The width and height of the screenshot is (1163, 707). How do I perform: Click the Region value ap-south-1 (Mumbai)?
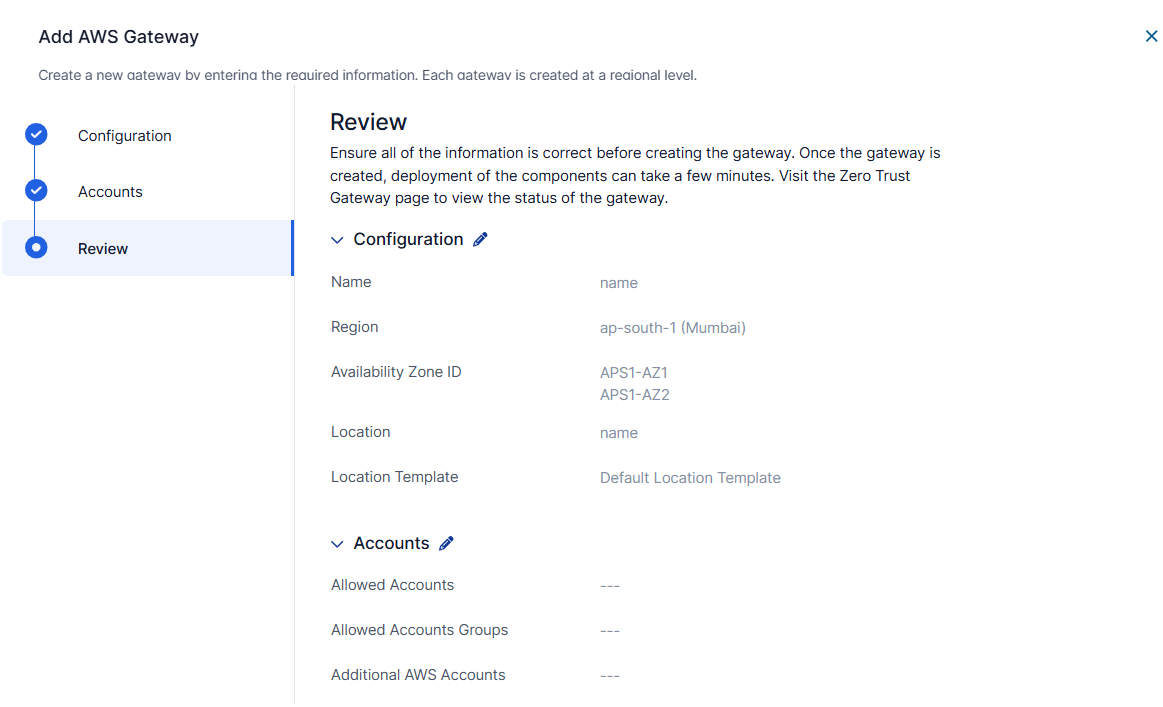(x=673, y=328)
